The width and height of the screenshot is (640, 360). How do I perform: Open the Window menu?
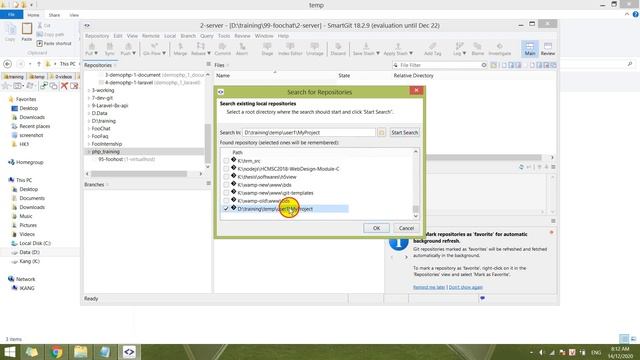[264, 36]
